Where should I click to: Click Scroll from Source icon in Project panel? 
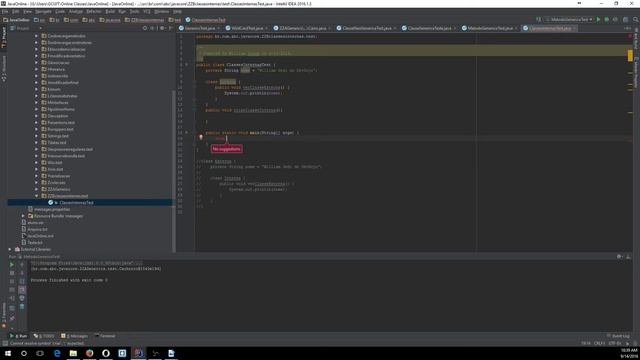(x=145, y=28)
